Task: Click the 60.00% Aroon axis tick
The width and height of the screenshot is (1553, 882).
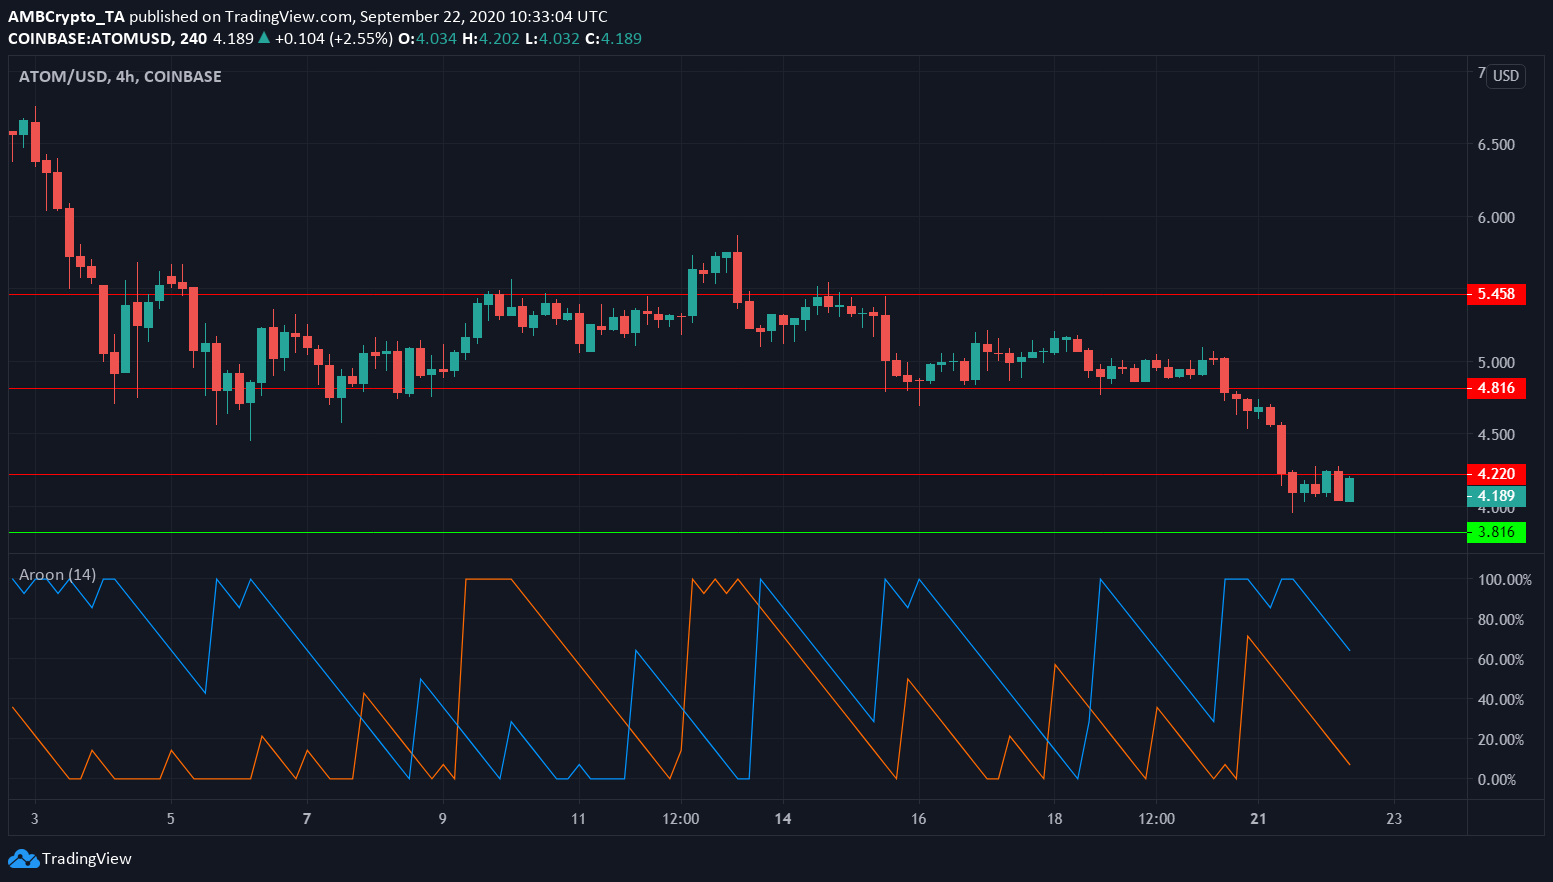Action: [x=1501, y=660]
